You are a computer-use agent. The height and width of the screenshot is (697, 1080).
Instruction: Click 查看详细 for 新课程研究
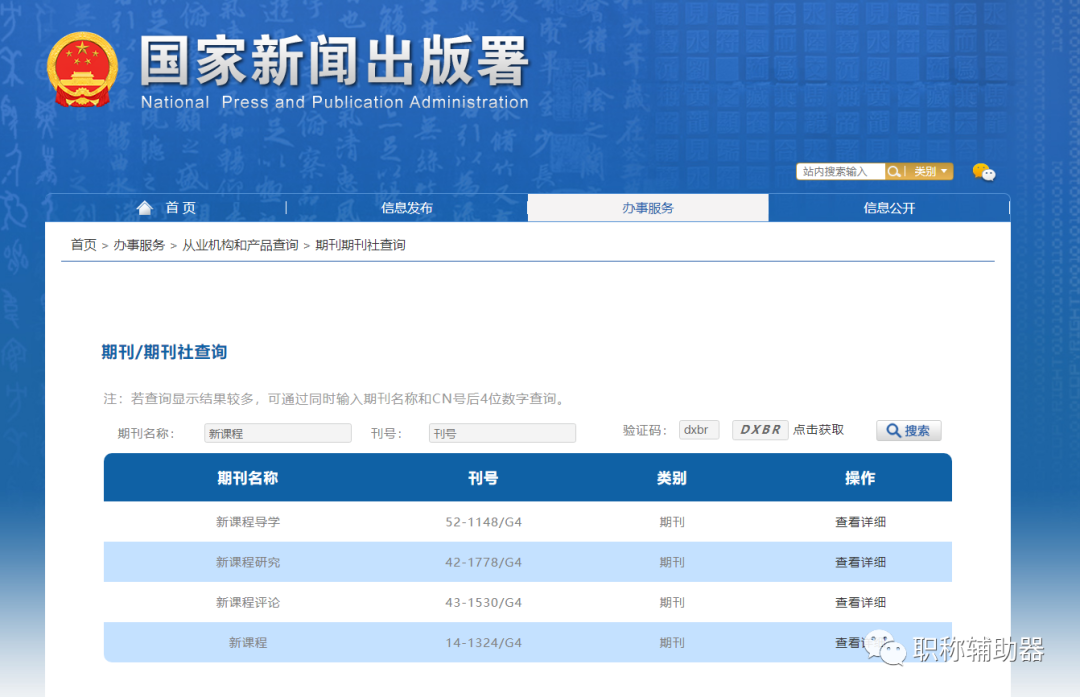tap(859, 562)
